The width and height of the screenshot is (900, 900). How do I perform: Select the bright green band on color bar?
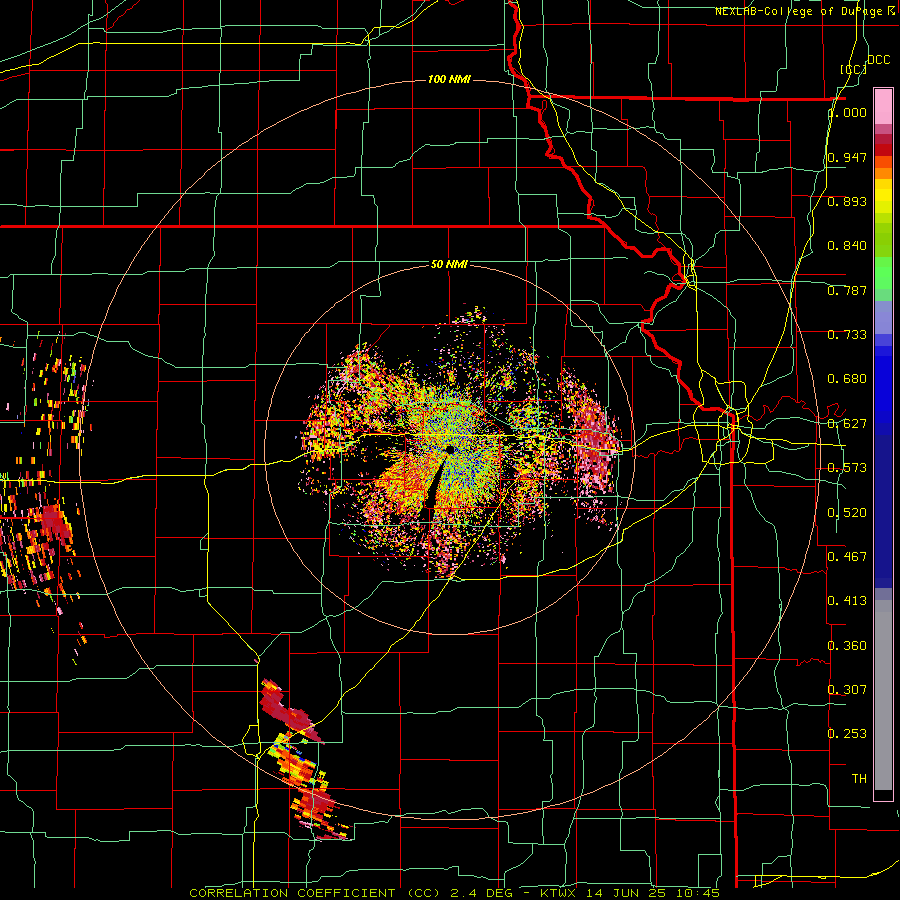tap(883, 273)
